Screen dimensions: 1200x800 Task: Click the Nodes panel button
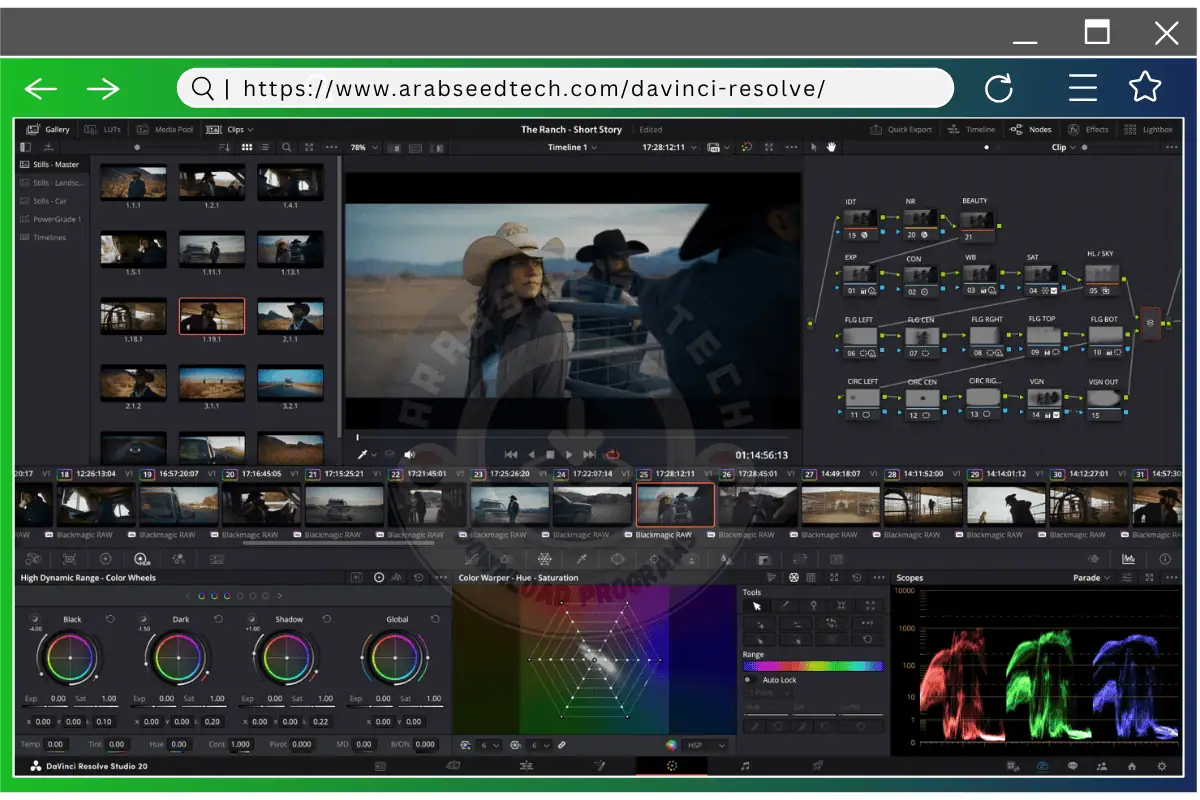pyautogui.click(x=1031, y=129)
